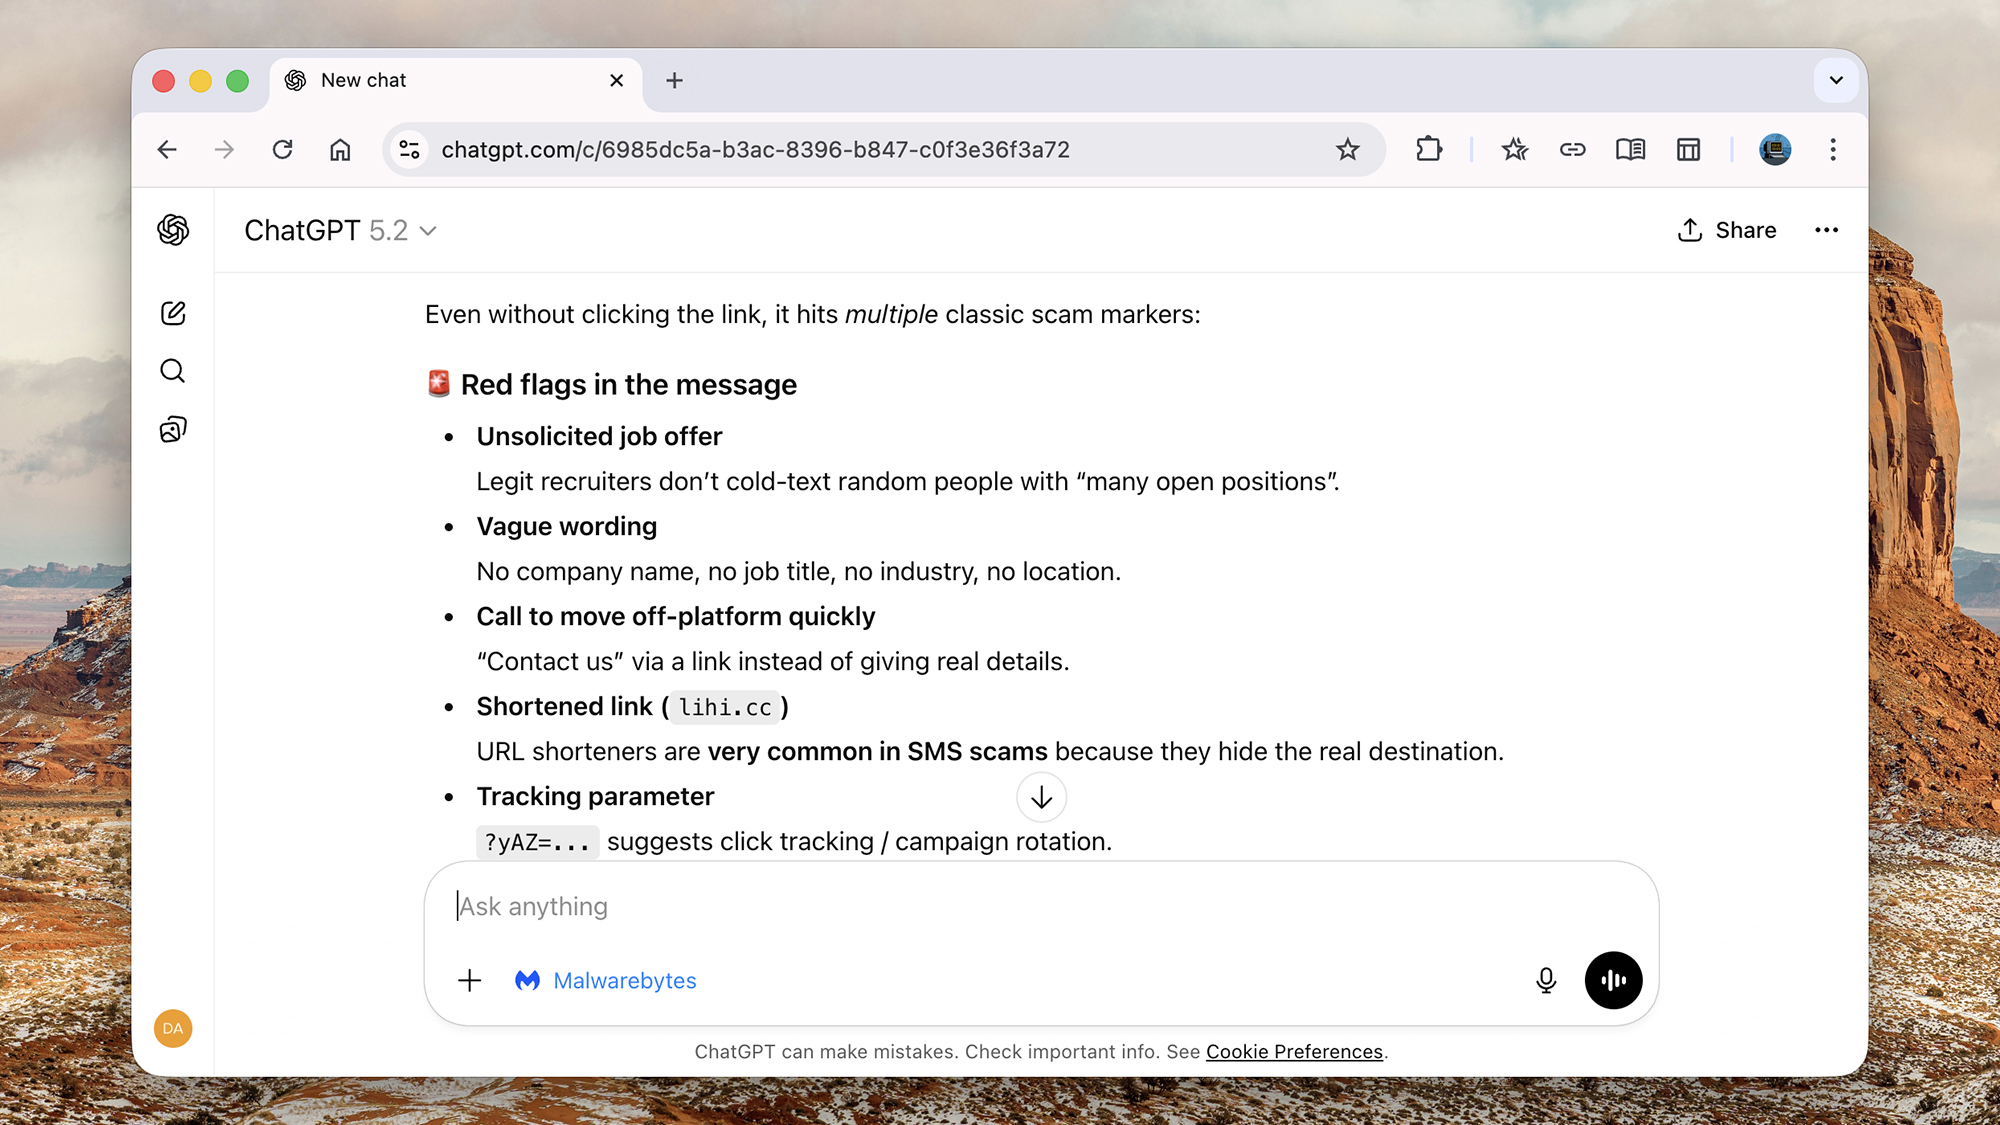
Task: Focus the Ask anything input field
Action: tap(1040, 906)
